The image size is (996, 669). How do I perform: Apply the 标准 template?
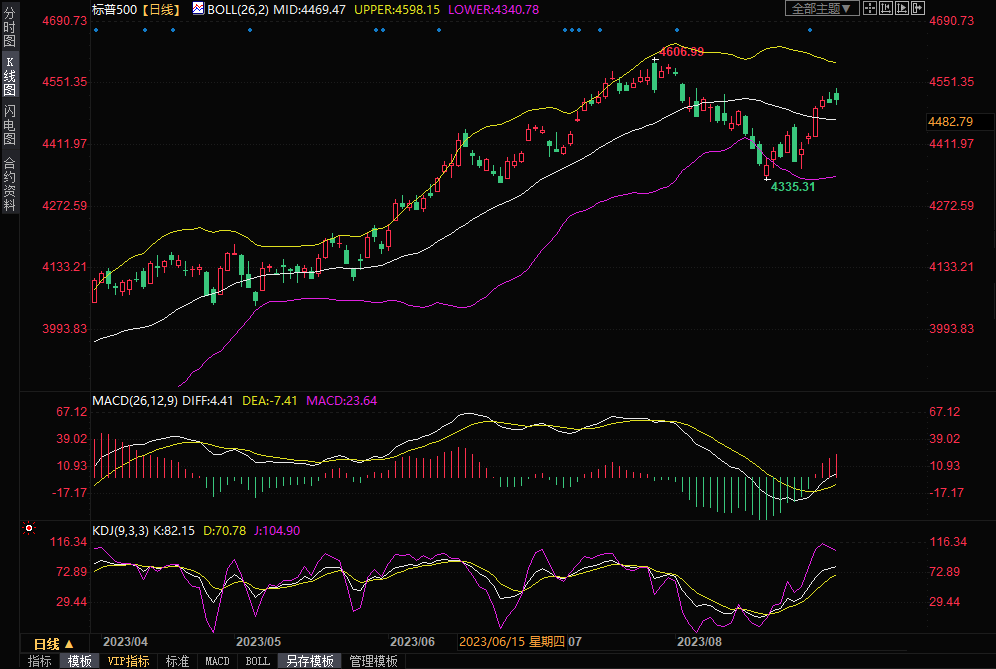tap(177, 661)
